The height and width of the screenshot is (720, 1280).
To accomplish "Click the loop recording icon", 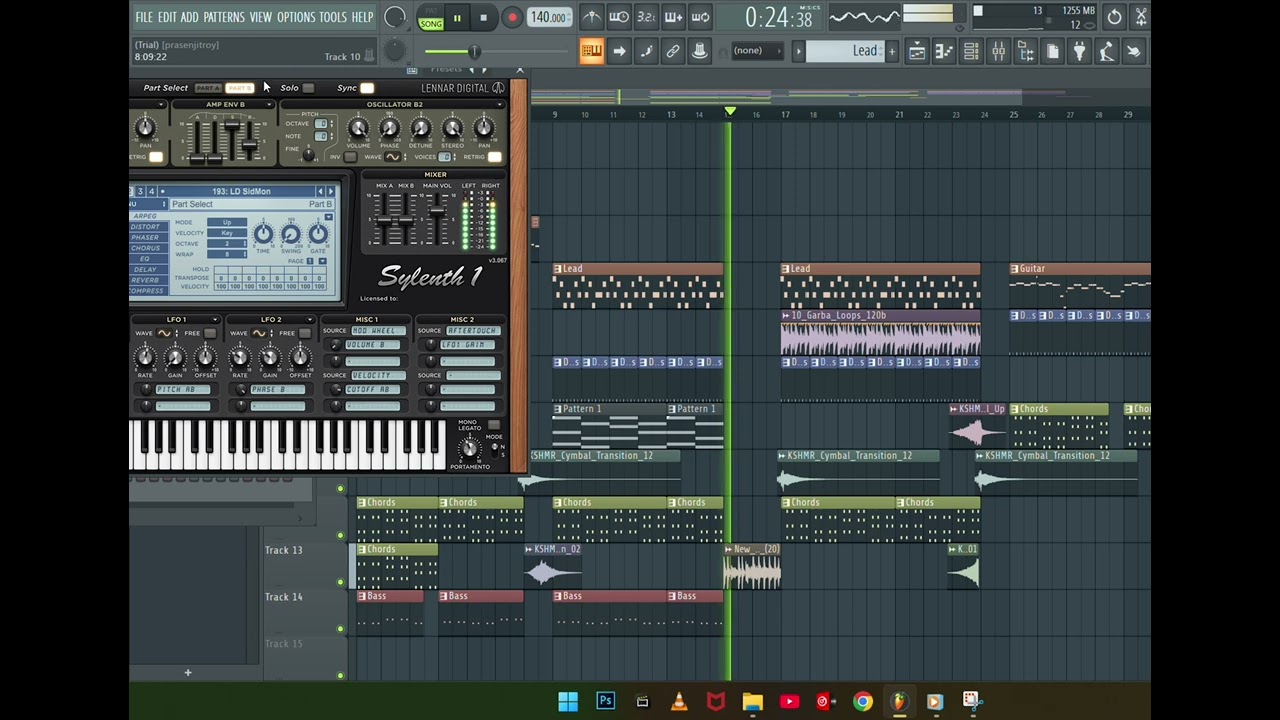I will click(700, 17).
